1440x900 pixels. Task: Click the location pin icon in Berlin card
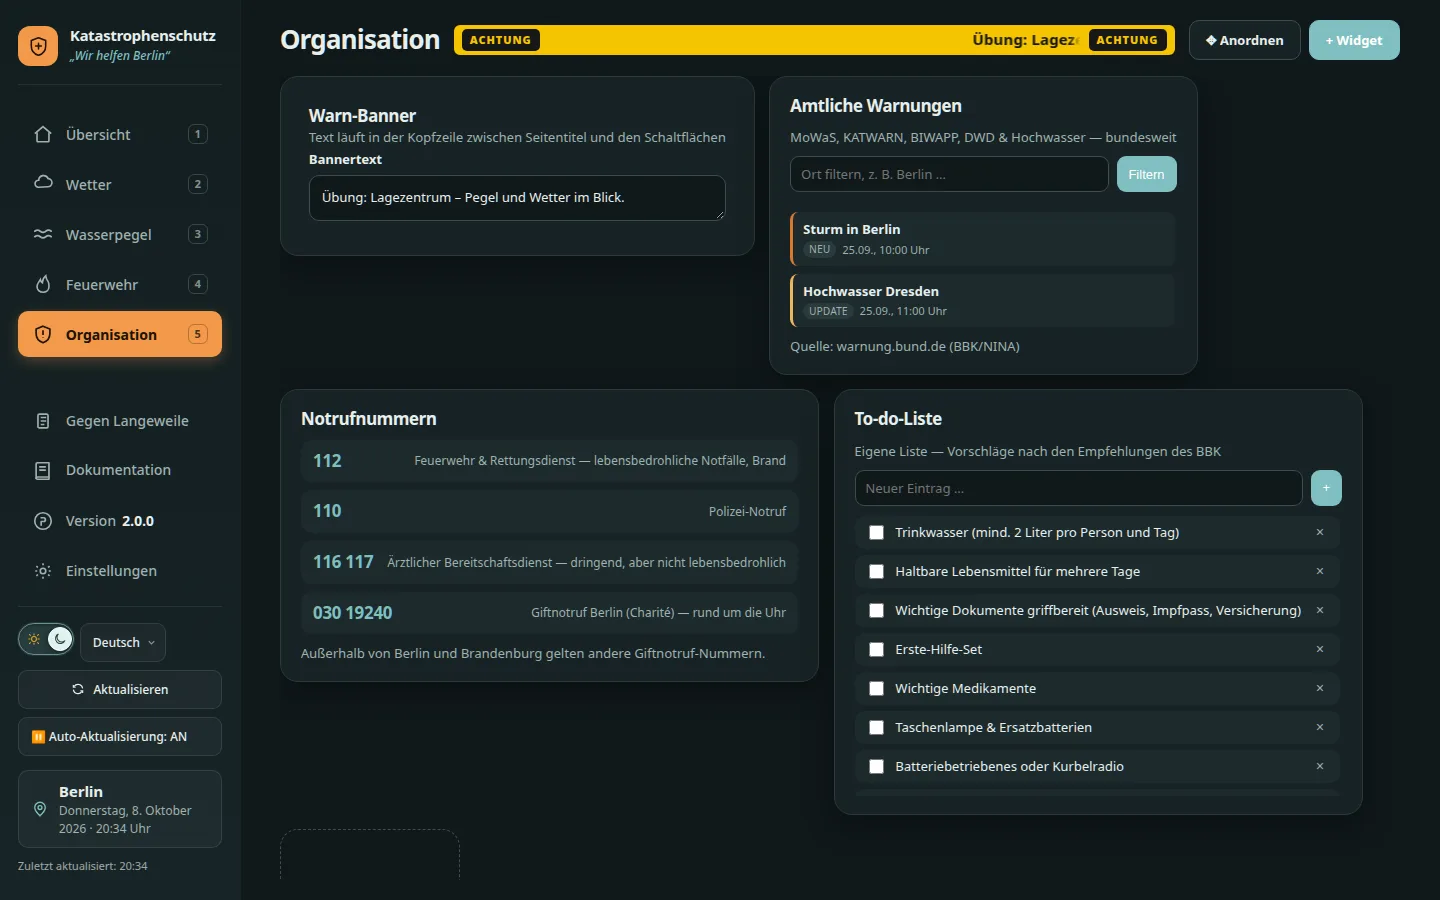[x=40, y=809]
